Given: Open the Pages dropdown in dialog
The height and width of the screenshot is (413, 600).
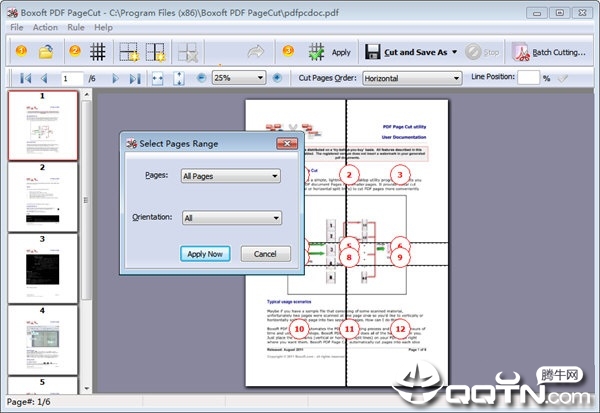Looking at the screenshot, I should pyautogui.click(x=230, y=176).
